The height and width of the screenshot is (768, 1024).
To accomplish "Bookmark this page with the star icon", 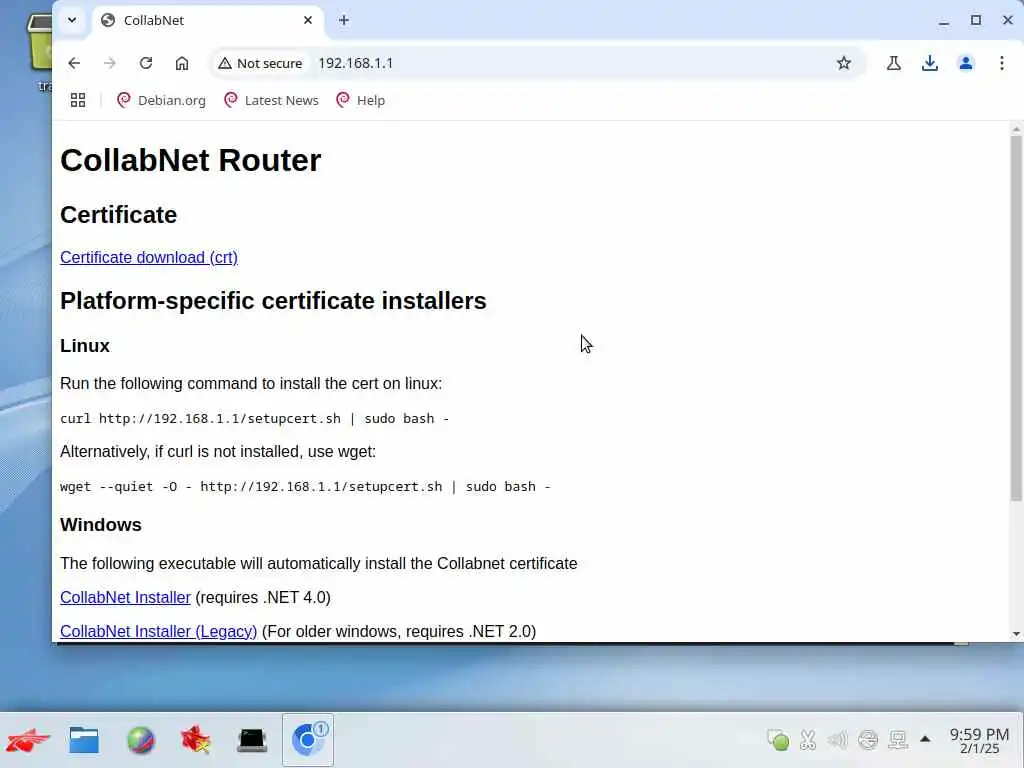I will [844, 63].
